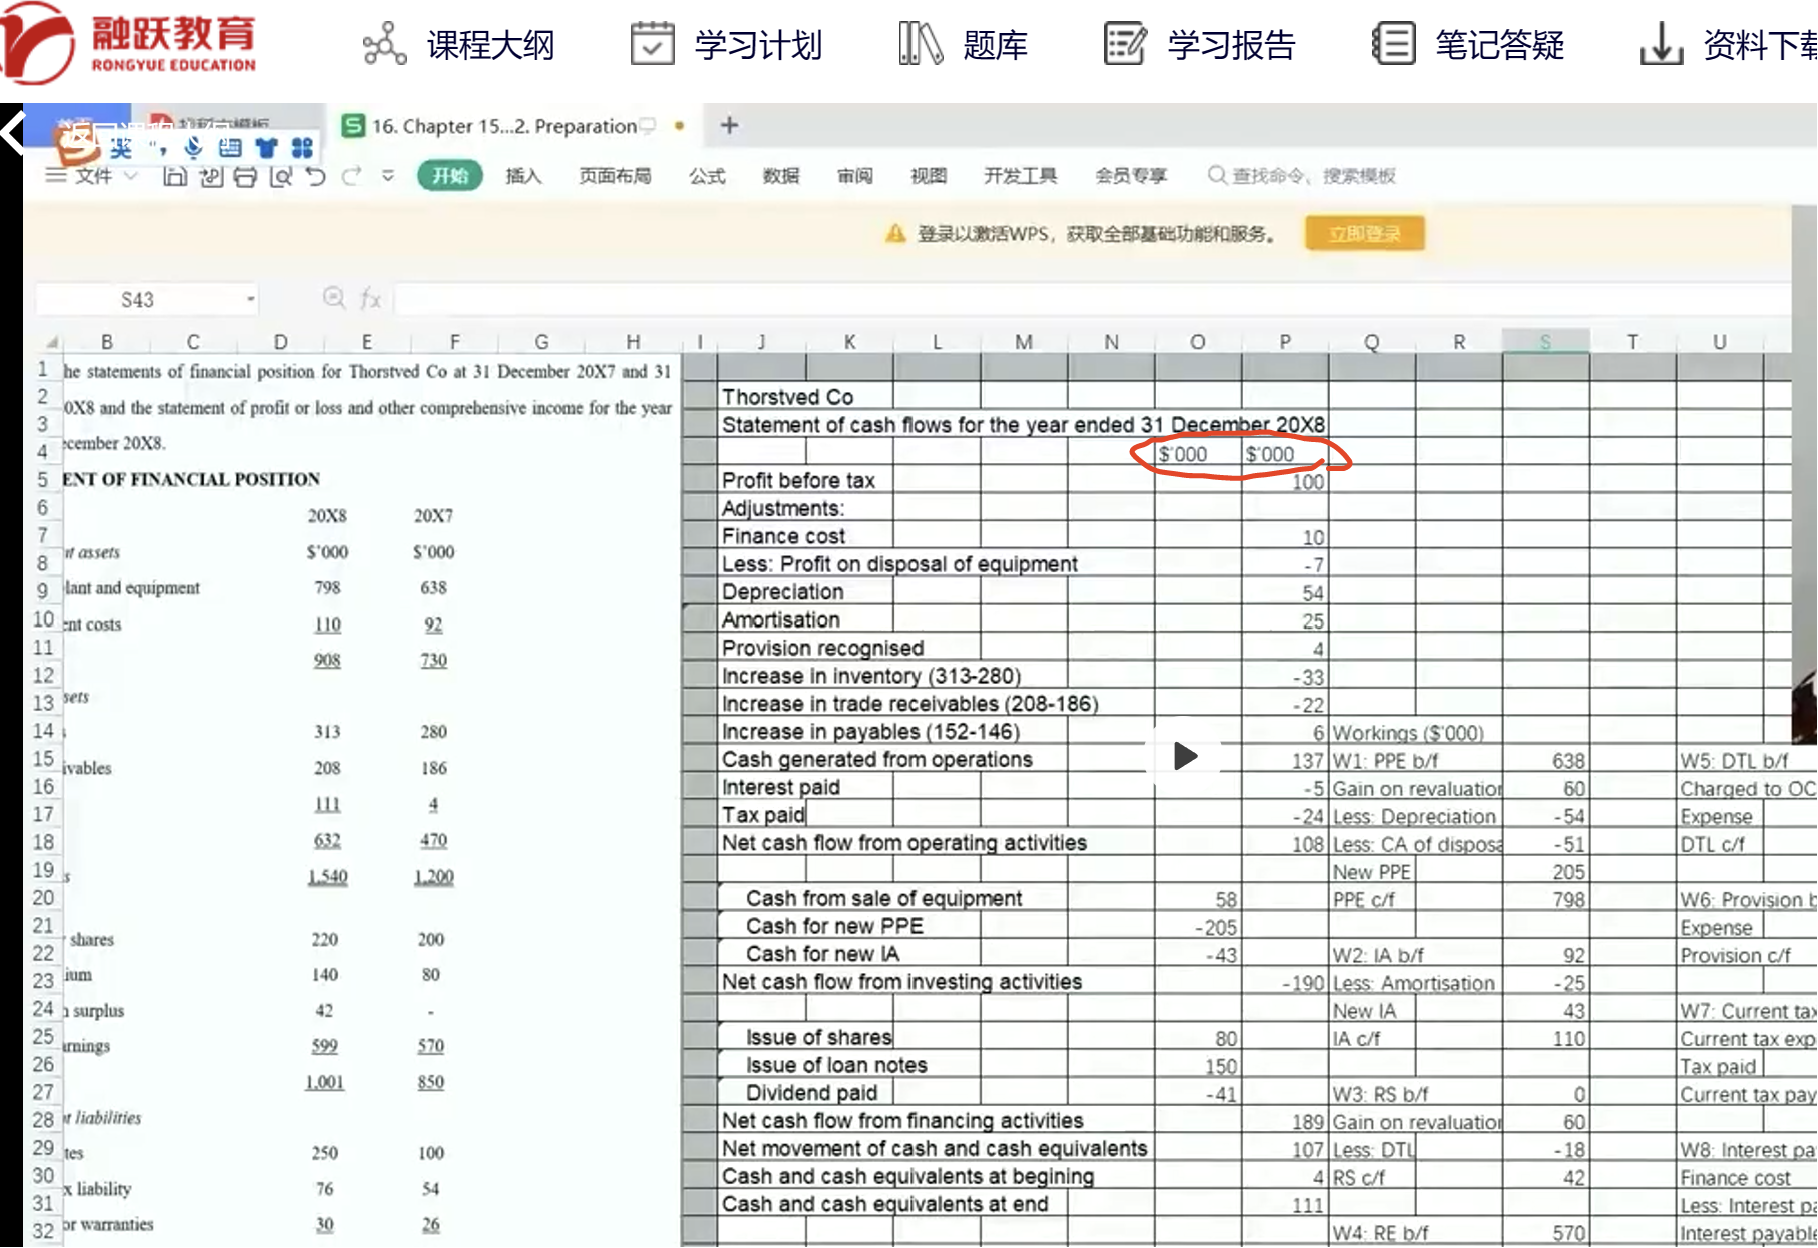
Task: Click the cell 'Profit before tax'
Action: tap(798, 480)
